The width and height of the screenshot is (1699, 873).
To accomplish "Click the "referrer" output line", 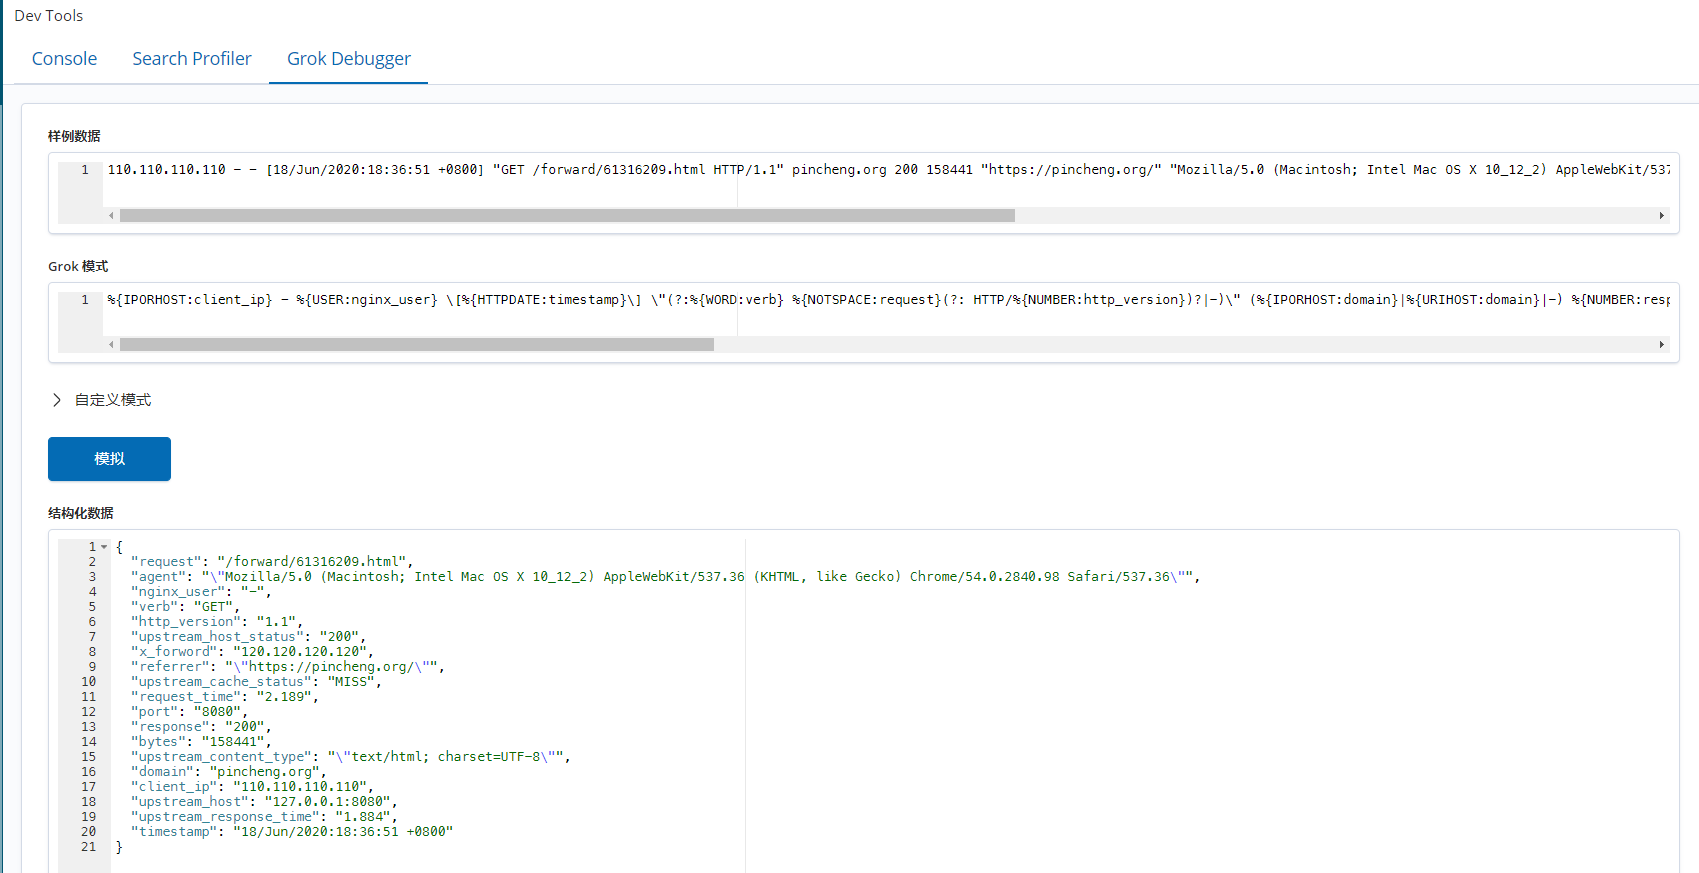I will tap(288, 667).
